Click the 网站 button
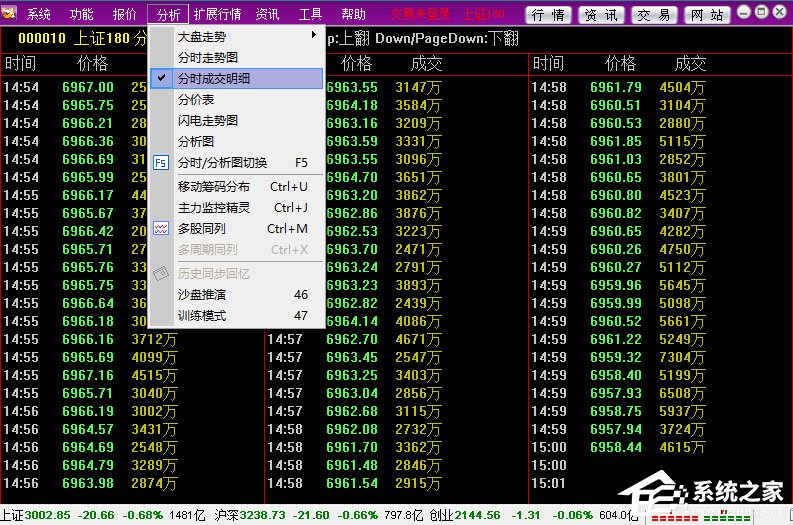 click(708, 15)
